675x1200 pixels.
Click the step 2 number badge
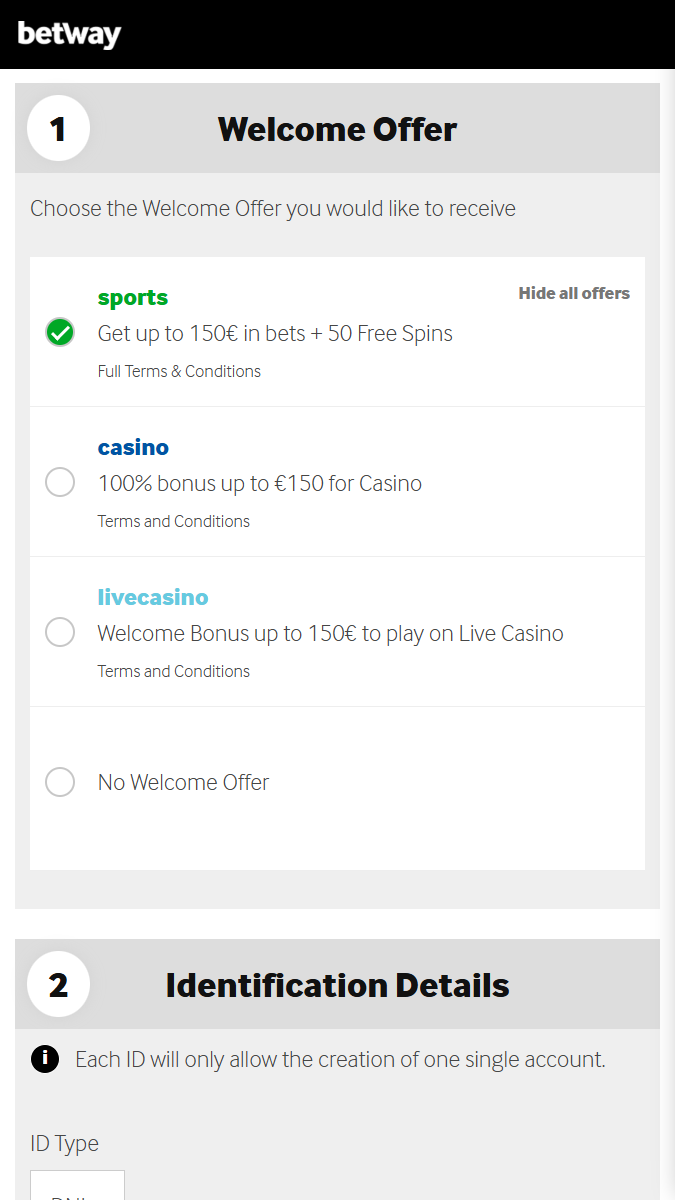click(58, 985)
